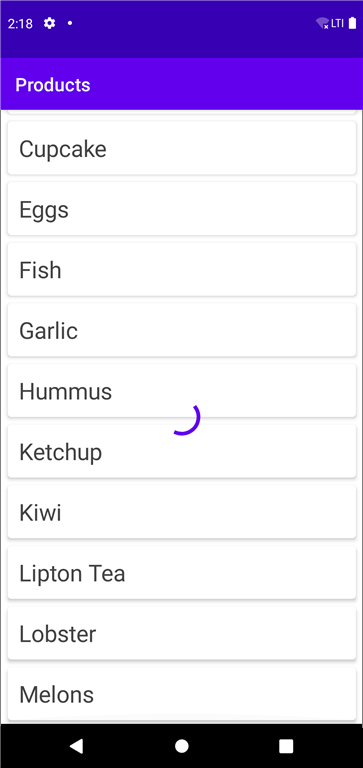Tap the Ketchup product card

click(x=182, y=452)
